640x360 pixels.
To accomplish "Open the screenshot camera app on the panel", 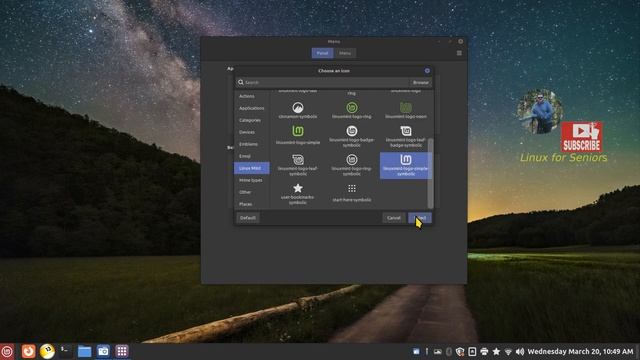I will pos(103,351).
